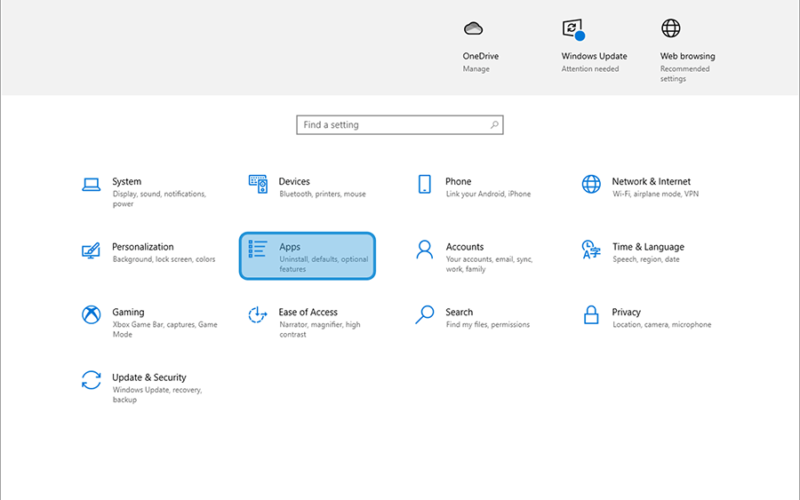Click the Web browsing label text

(687, 56)
